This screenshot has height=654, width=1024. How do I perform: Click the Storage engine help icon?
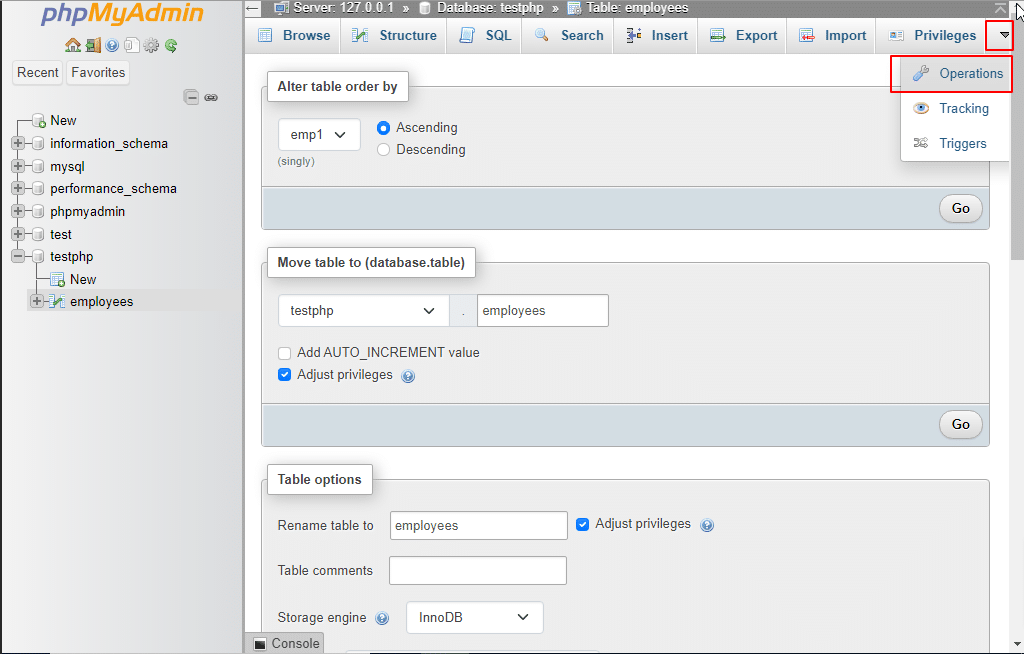tap(382, 618)
